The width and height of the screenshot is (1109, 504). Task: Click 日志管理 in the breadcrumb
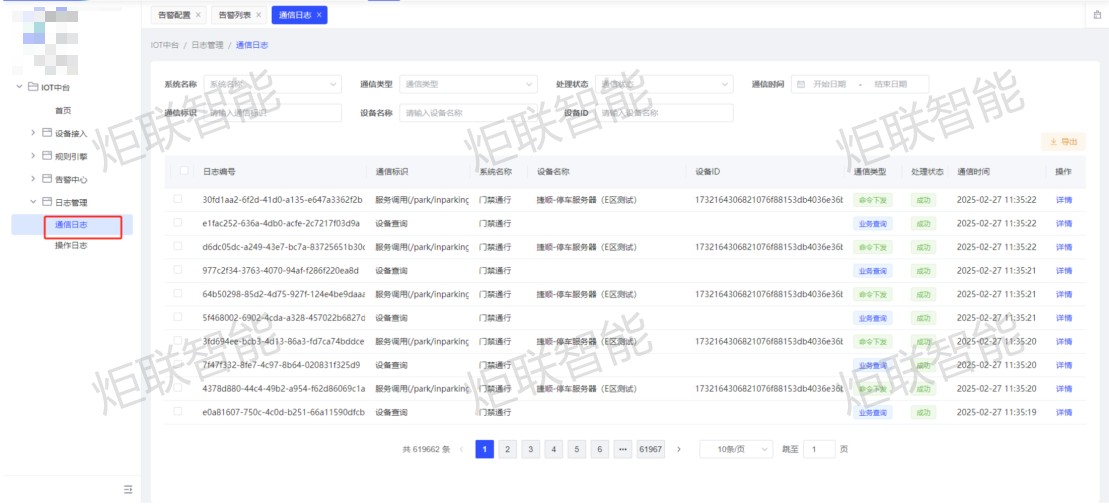(x=207, y=45)
